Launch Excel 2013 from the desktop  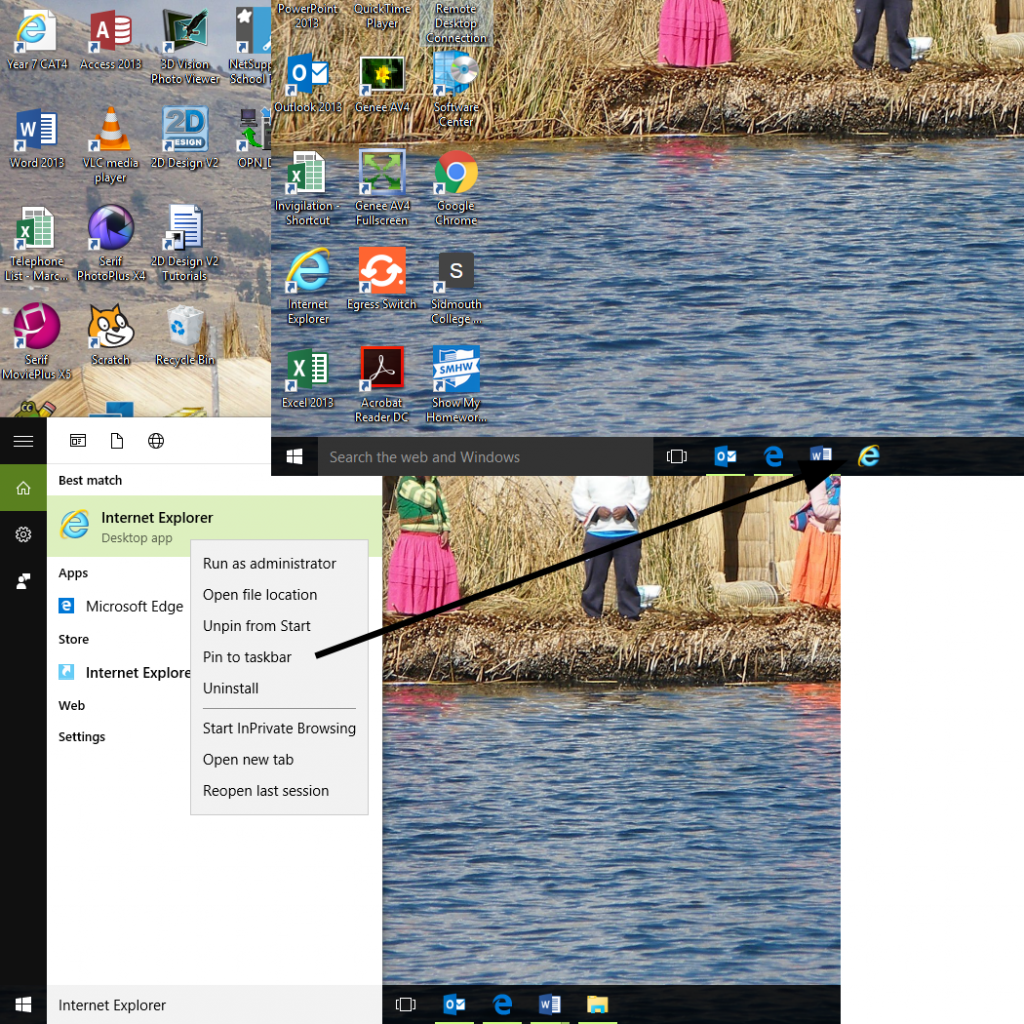[307, 370]
